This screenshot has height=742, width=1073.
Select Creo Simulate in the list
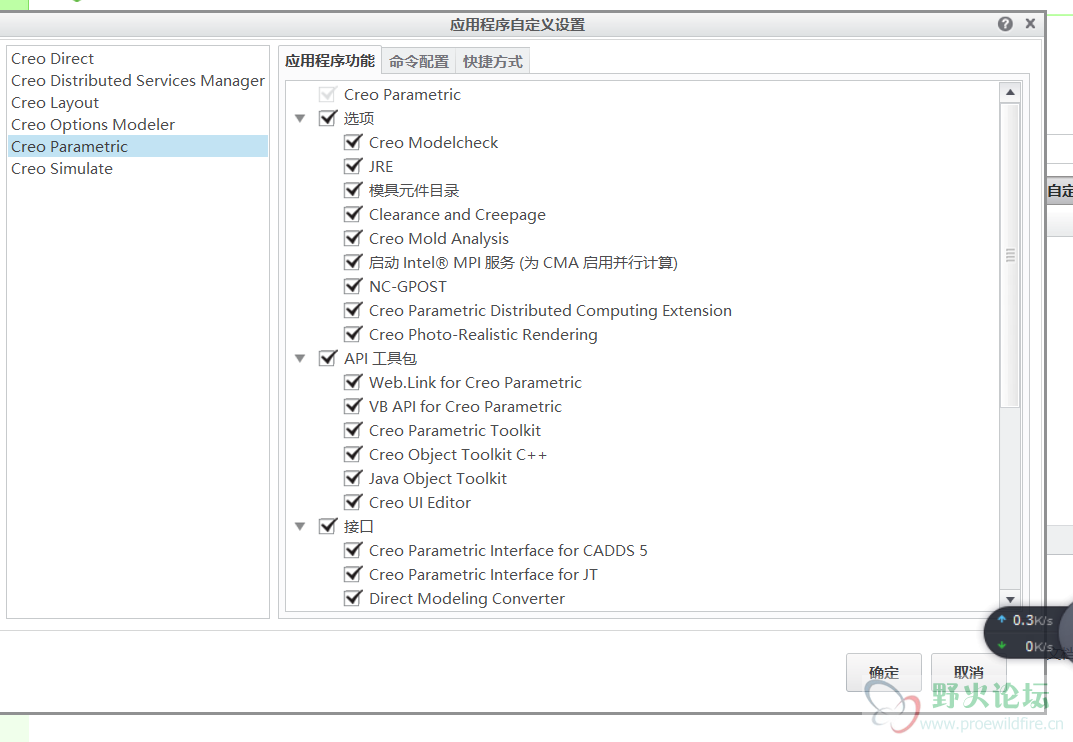pyautogui.click(x=138, y=168)
